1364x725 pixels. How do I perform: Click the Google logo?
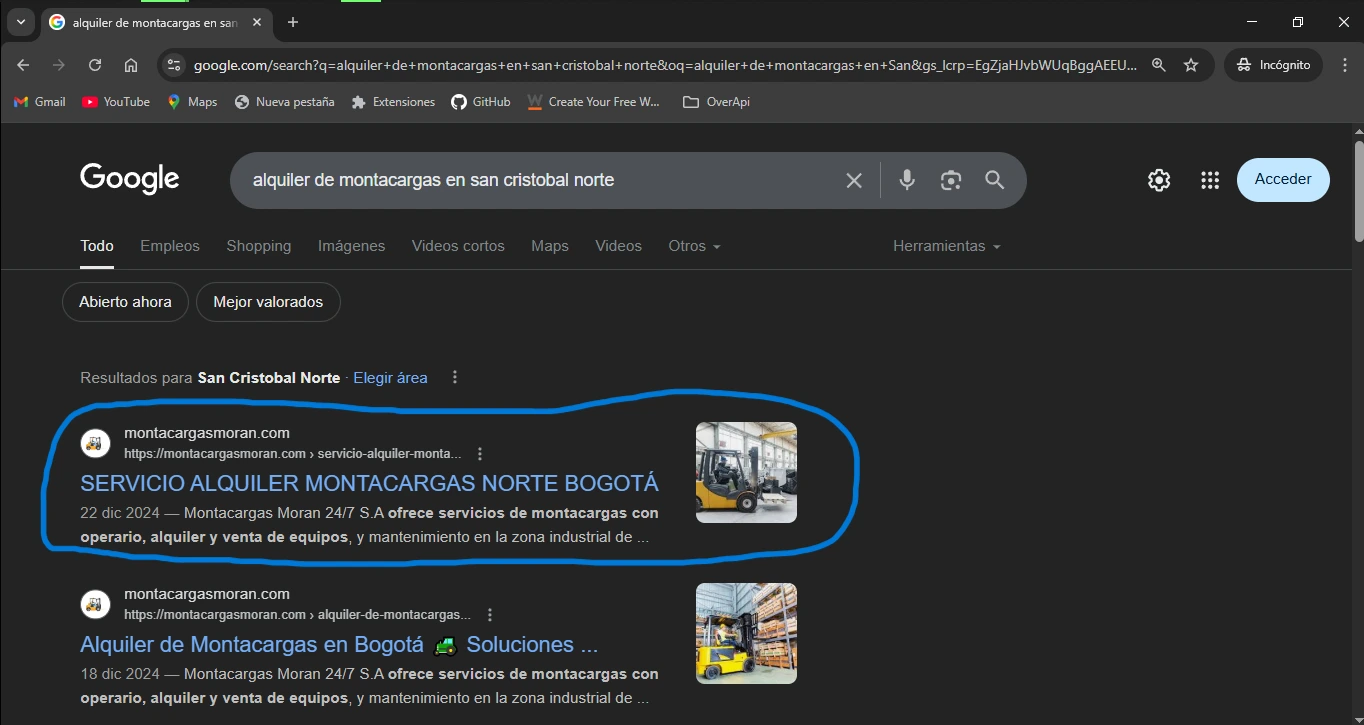[130, 179]
